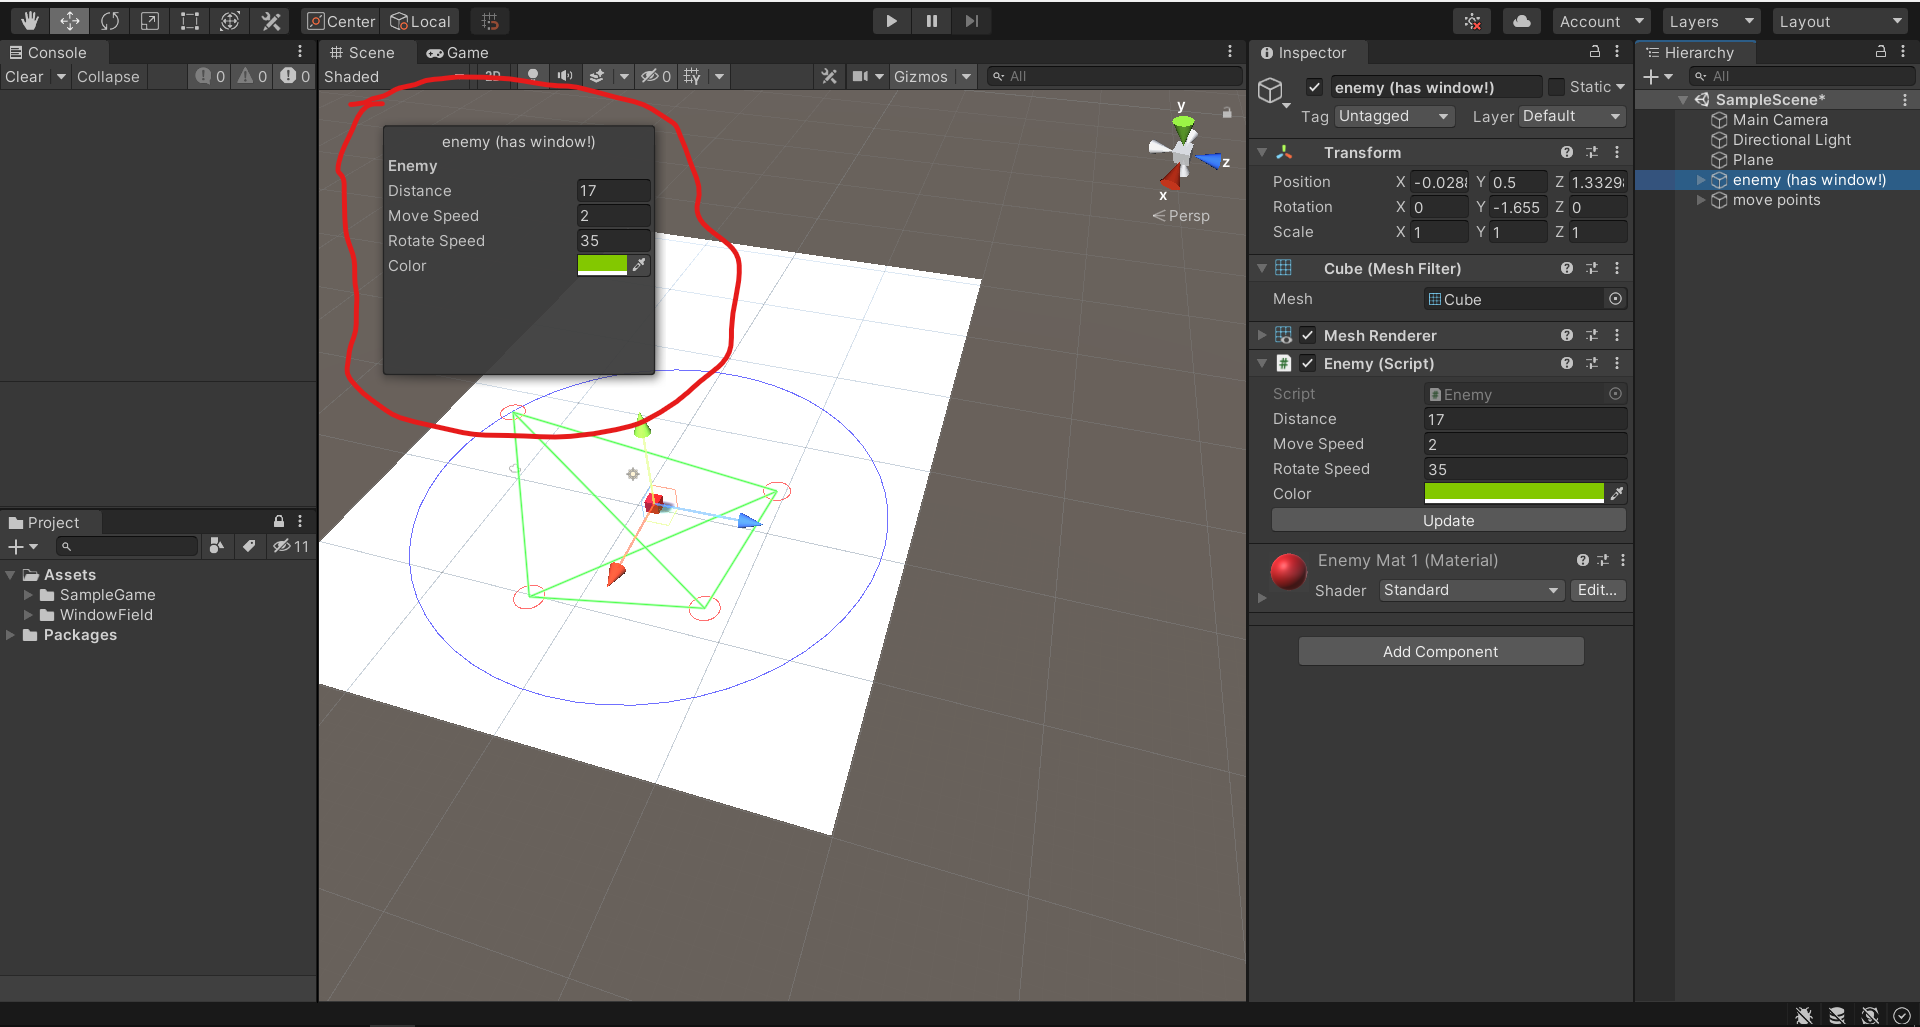Select the Scale tool
This screenshot has height=1027, width=1920.
coord(150,21)
